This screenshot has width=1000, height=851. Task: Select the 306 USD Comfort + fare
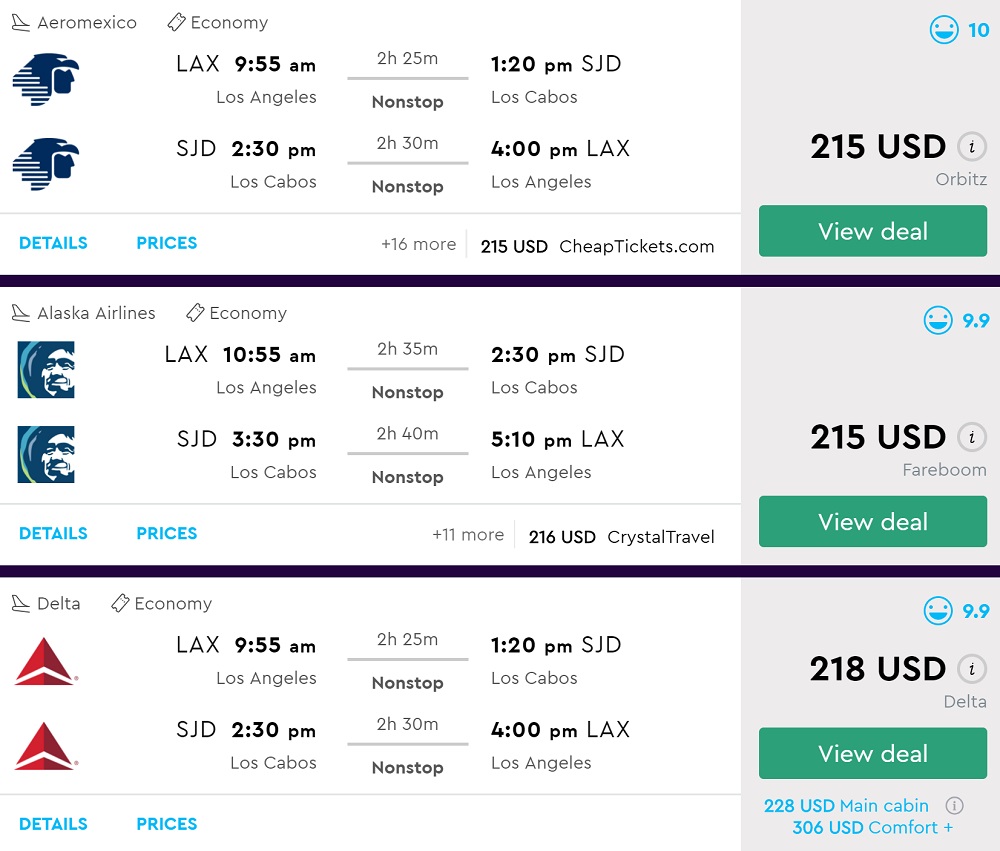(x=872, y=827)
